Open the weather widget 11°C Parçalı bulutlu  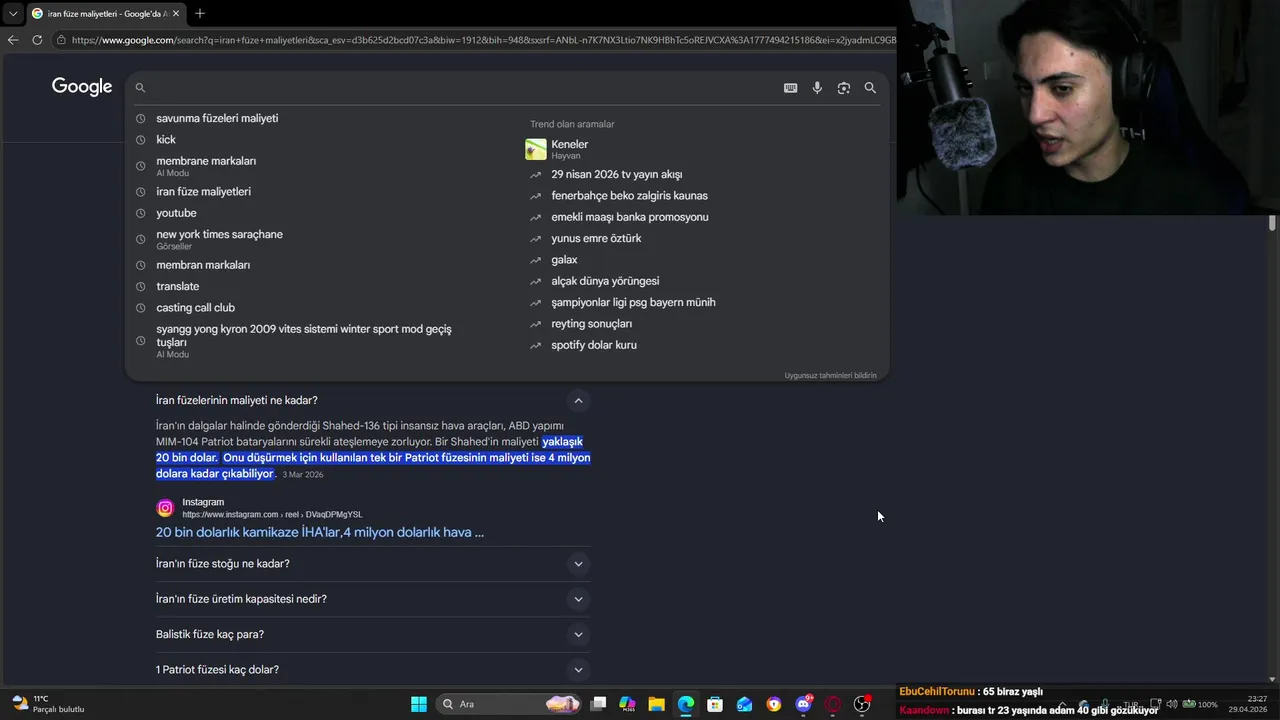click(48, 704)
